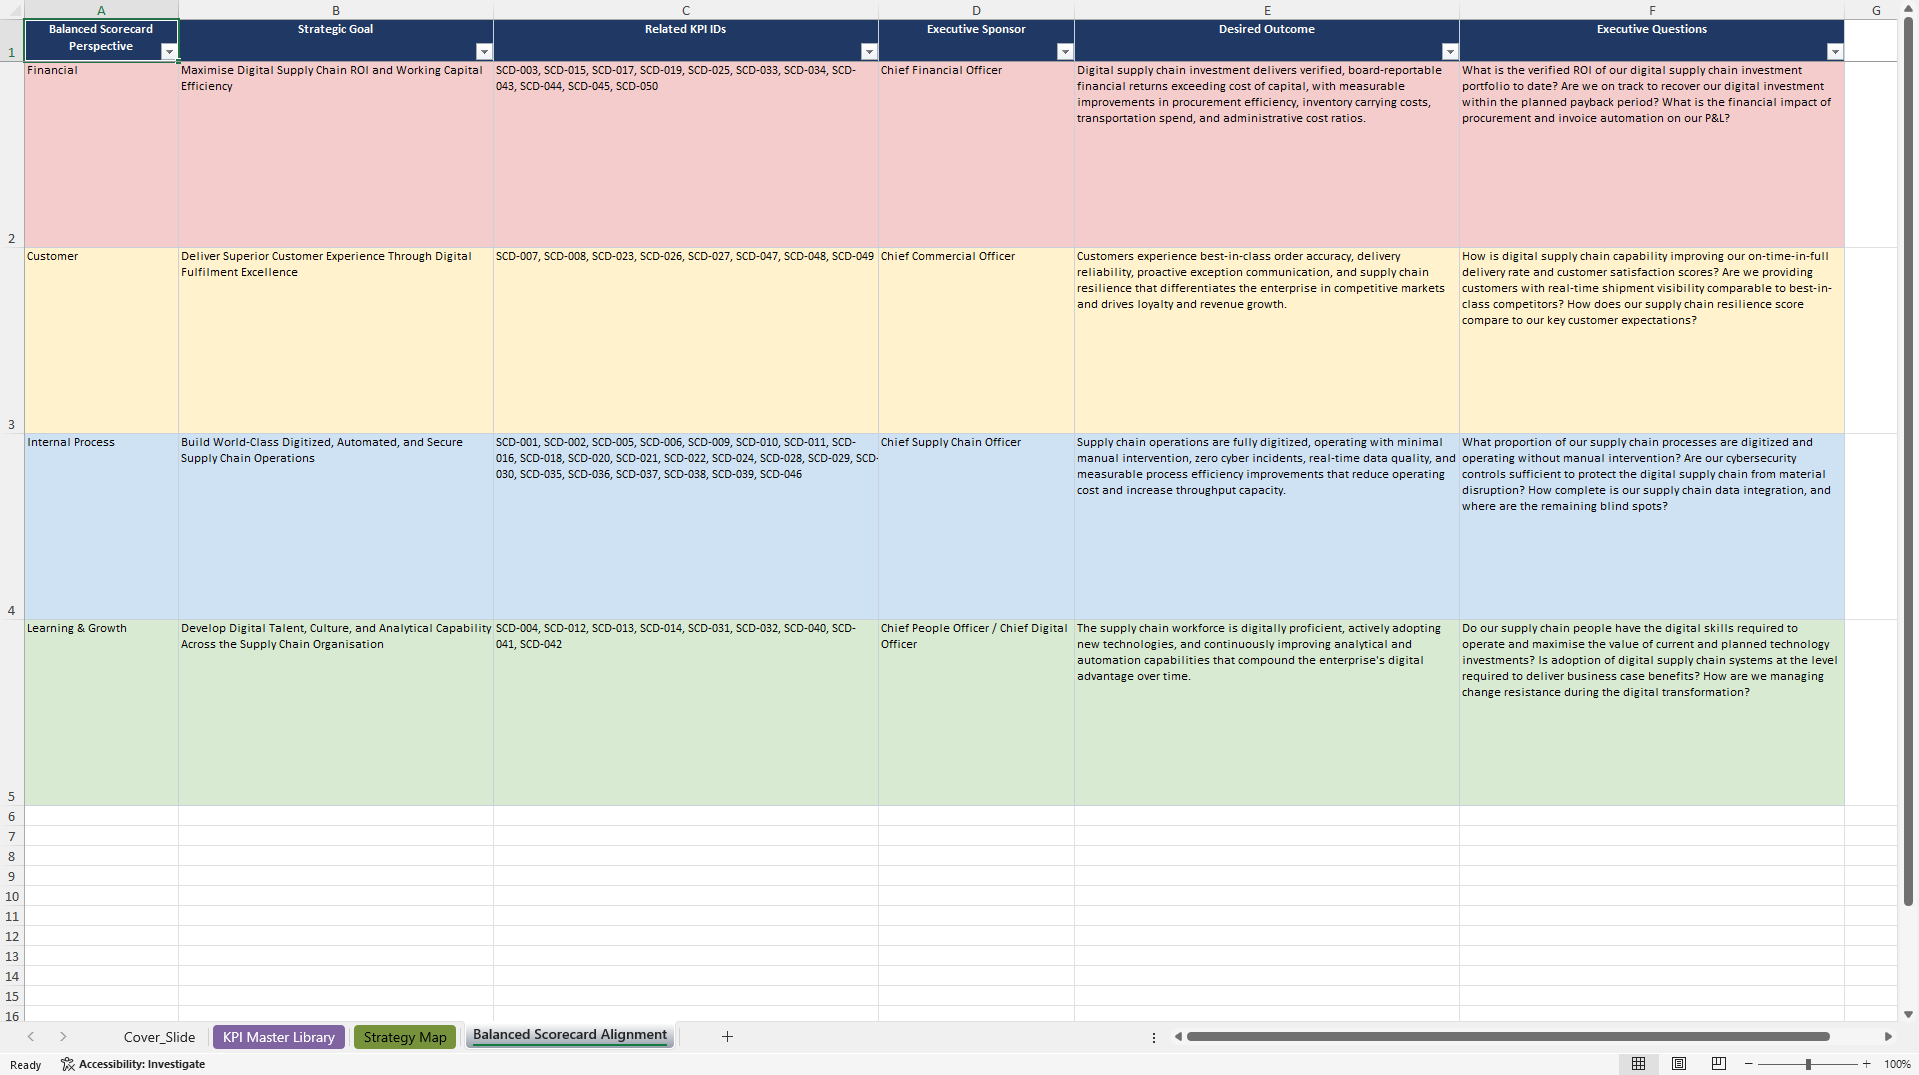The width and height of the screenshot is (1919, 1075).
Task: Select Chief Financial Officer cell
Action: [976, 154]
